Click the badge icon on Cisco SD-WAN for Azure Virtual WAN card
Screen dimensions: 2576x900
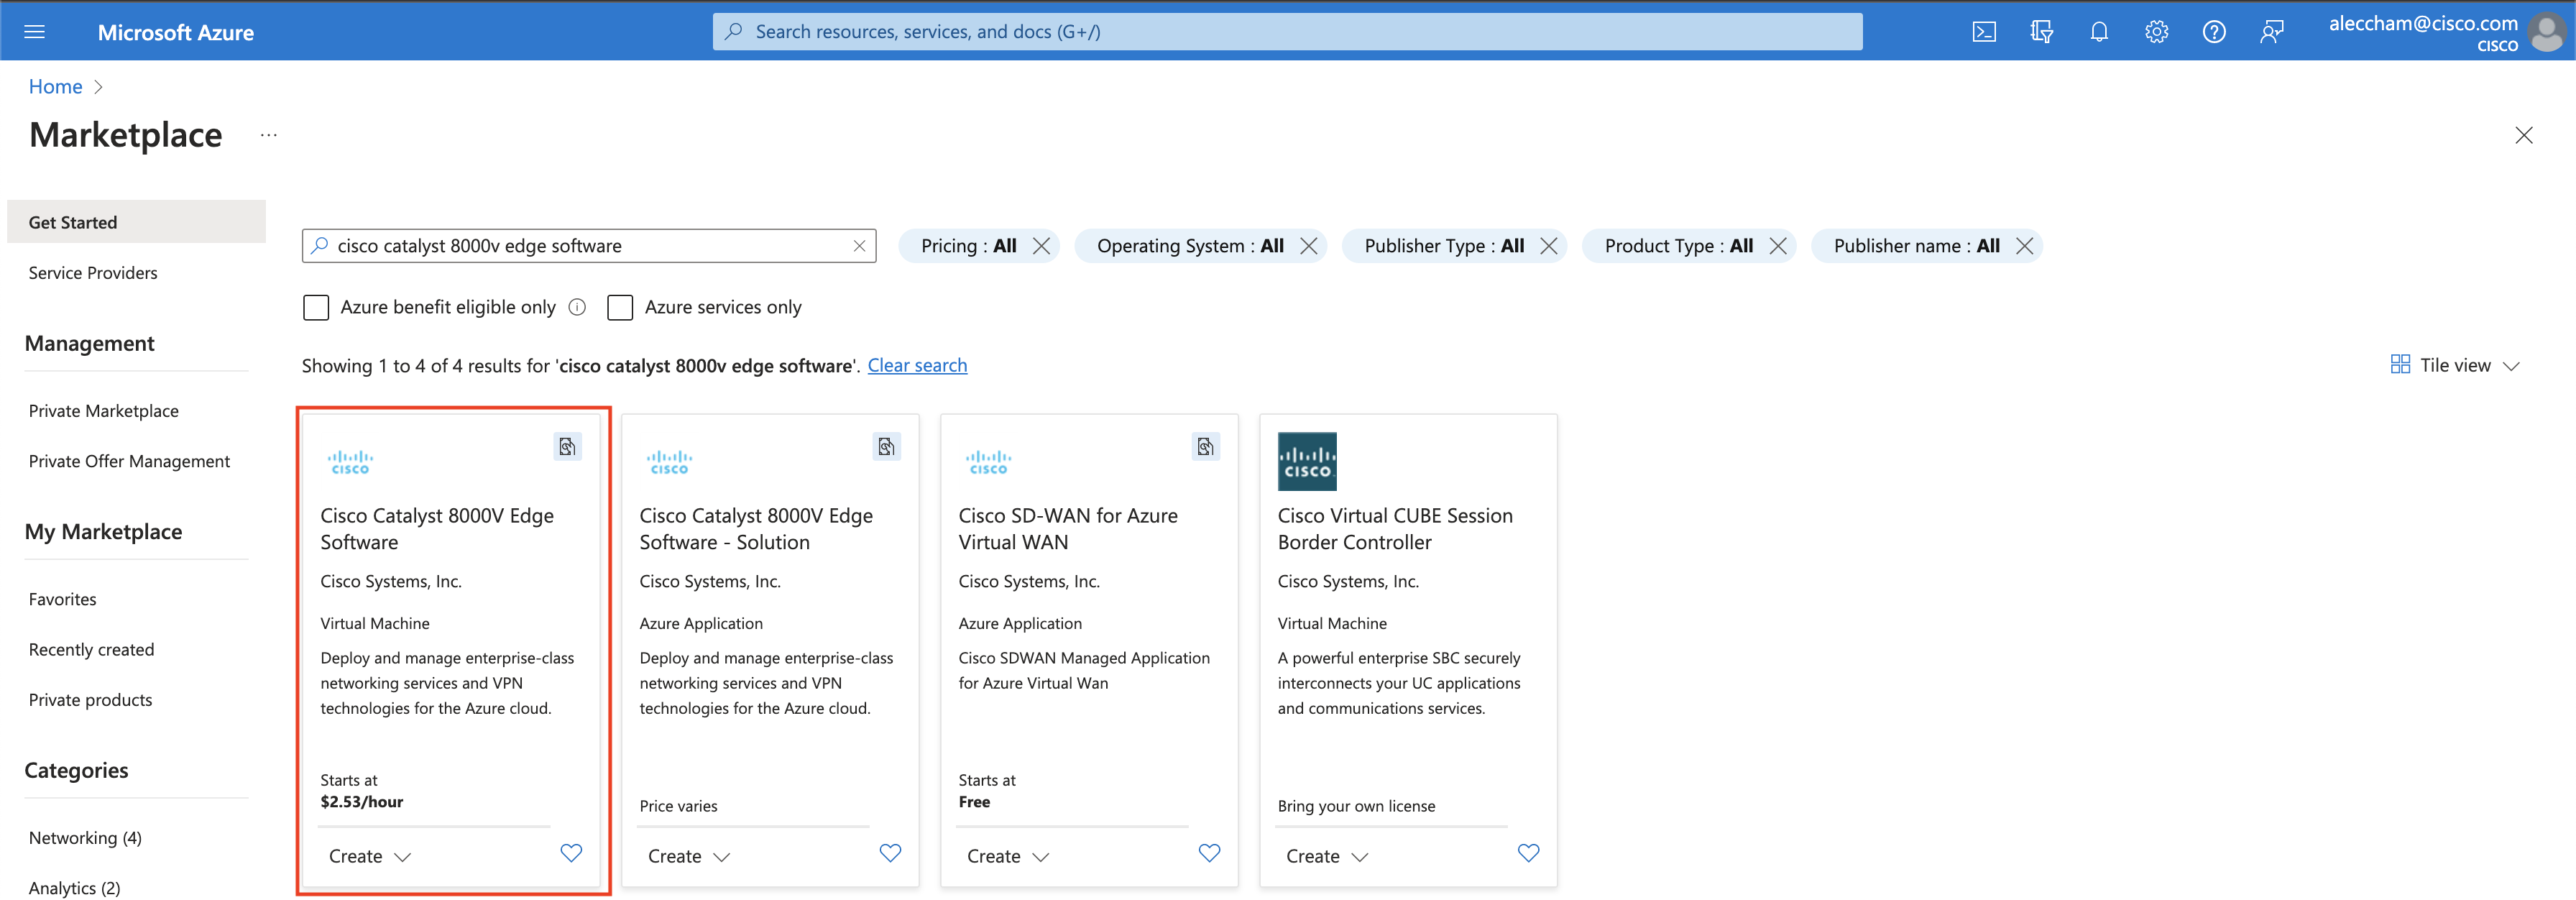click(1205, 446)
